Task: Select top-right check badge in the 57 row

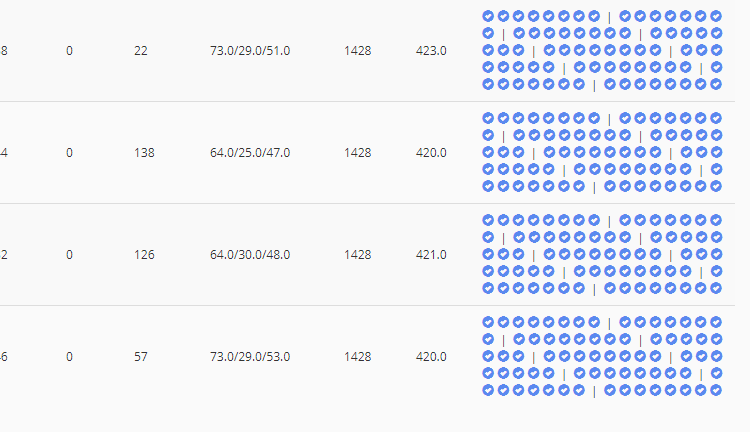Action: coord(716,322)
